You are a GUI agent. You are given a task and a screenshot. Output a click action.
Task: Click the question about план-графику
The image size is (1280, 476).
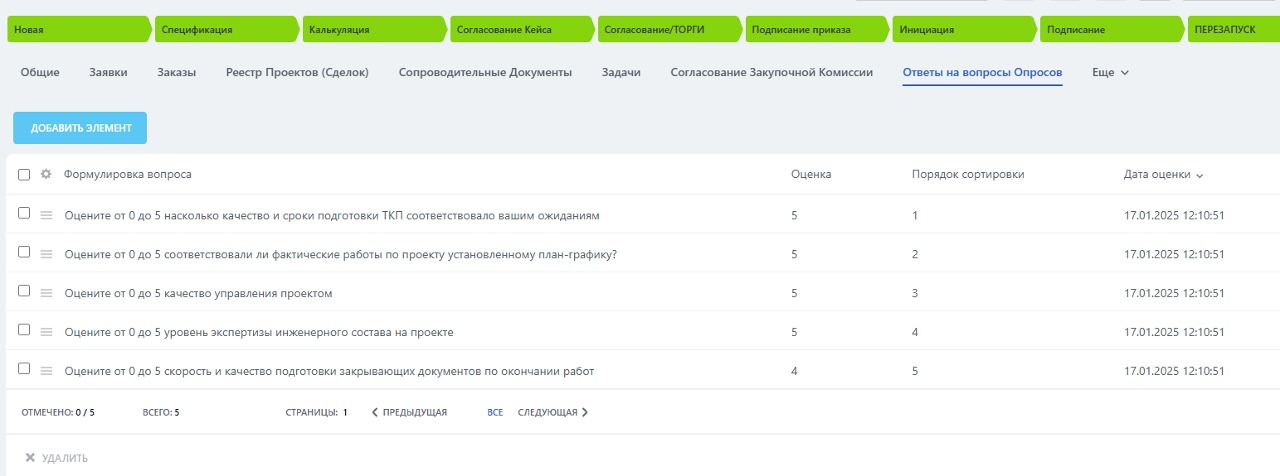(340, 254)
